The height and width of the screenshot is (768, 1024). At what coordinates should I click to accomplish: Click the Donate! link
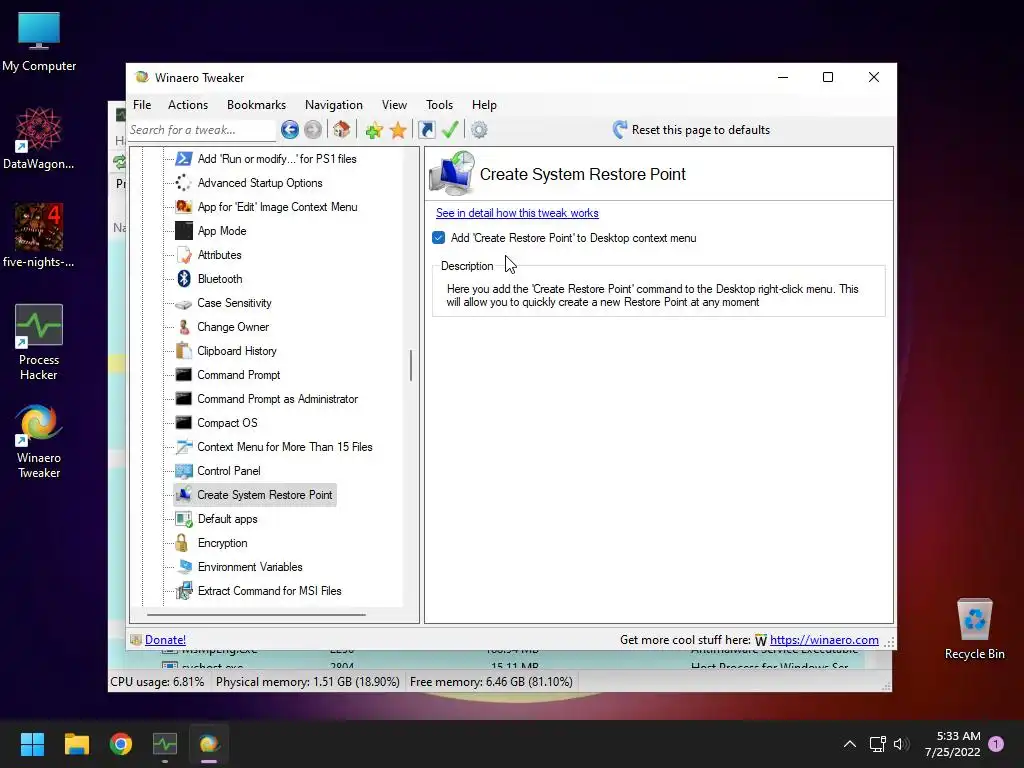coord(165,640)
